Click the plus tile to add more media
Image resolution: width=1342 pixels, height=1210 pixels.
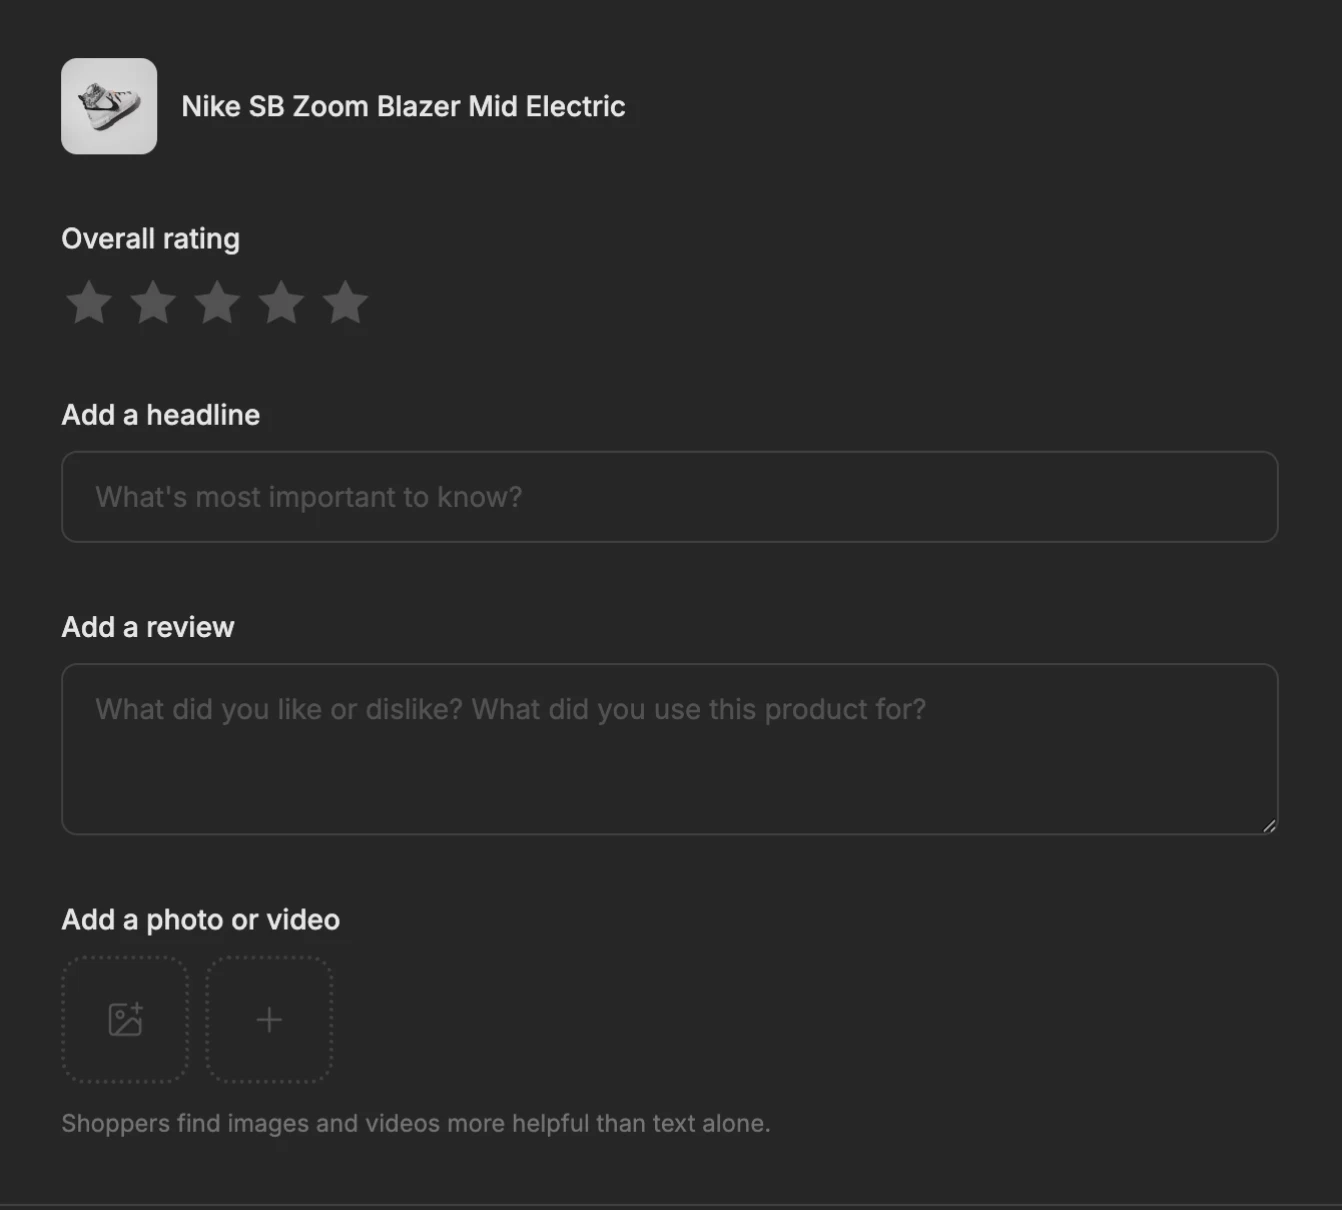[x=268, y=1021]
